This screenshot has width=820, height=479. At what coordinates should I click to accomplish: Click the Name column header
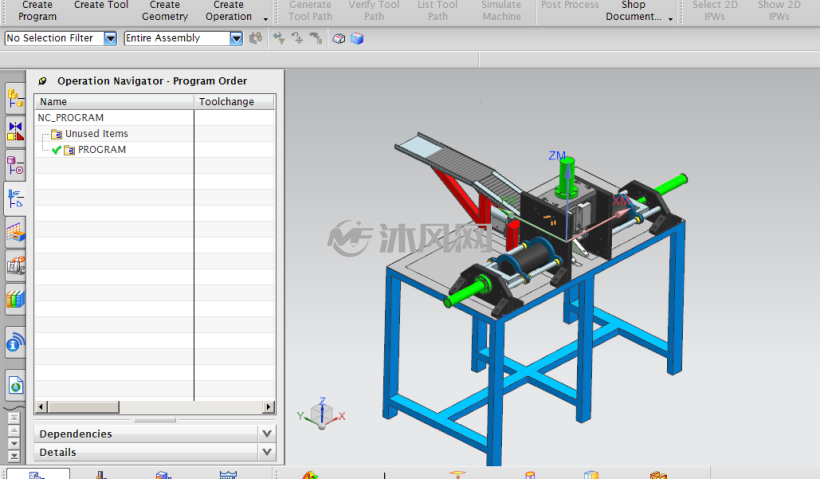114,101
